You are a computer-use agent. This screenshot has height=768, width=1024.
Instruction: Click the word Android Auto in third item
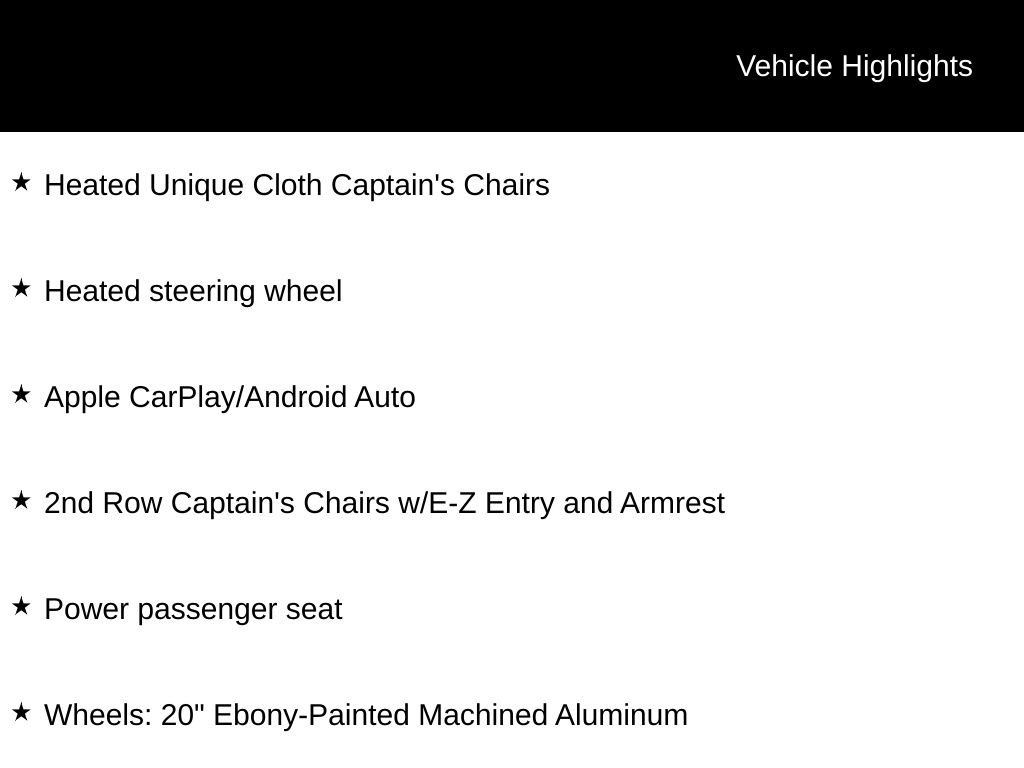click(330, 397)
